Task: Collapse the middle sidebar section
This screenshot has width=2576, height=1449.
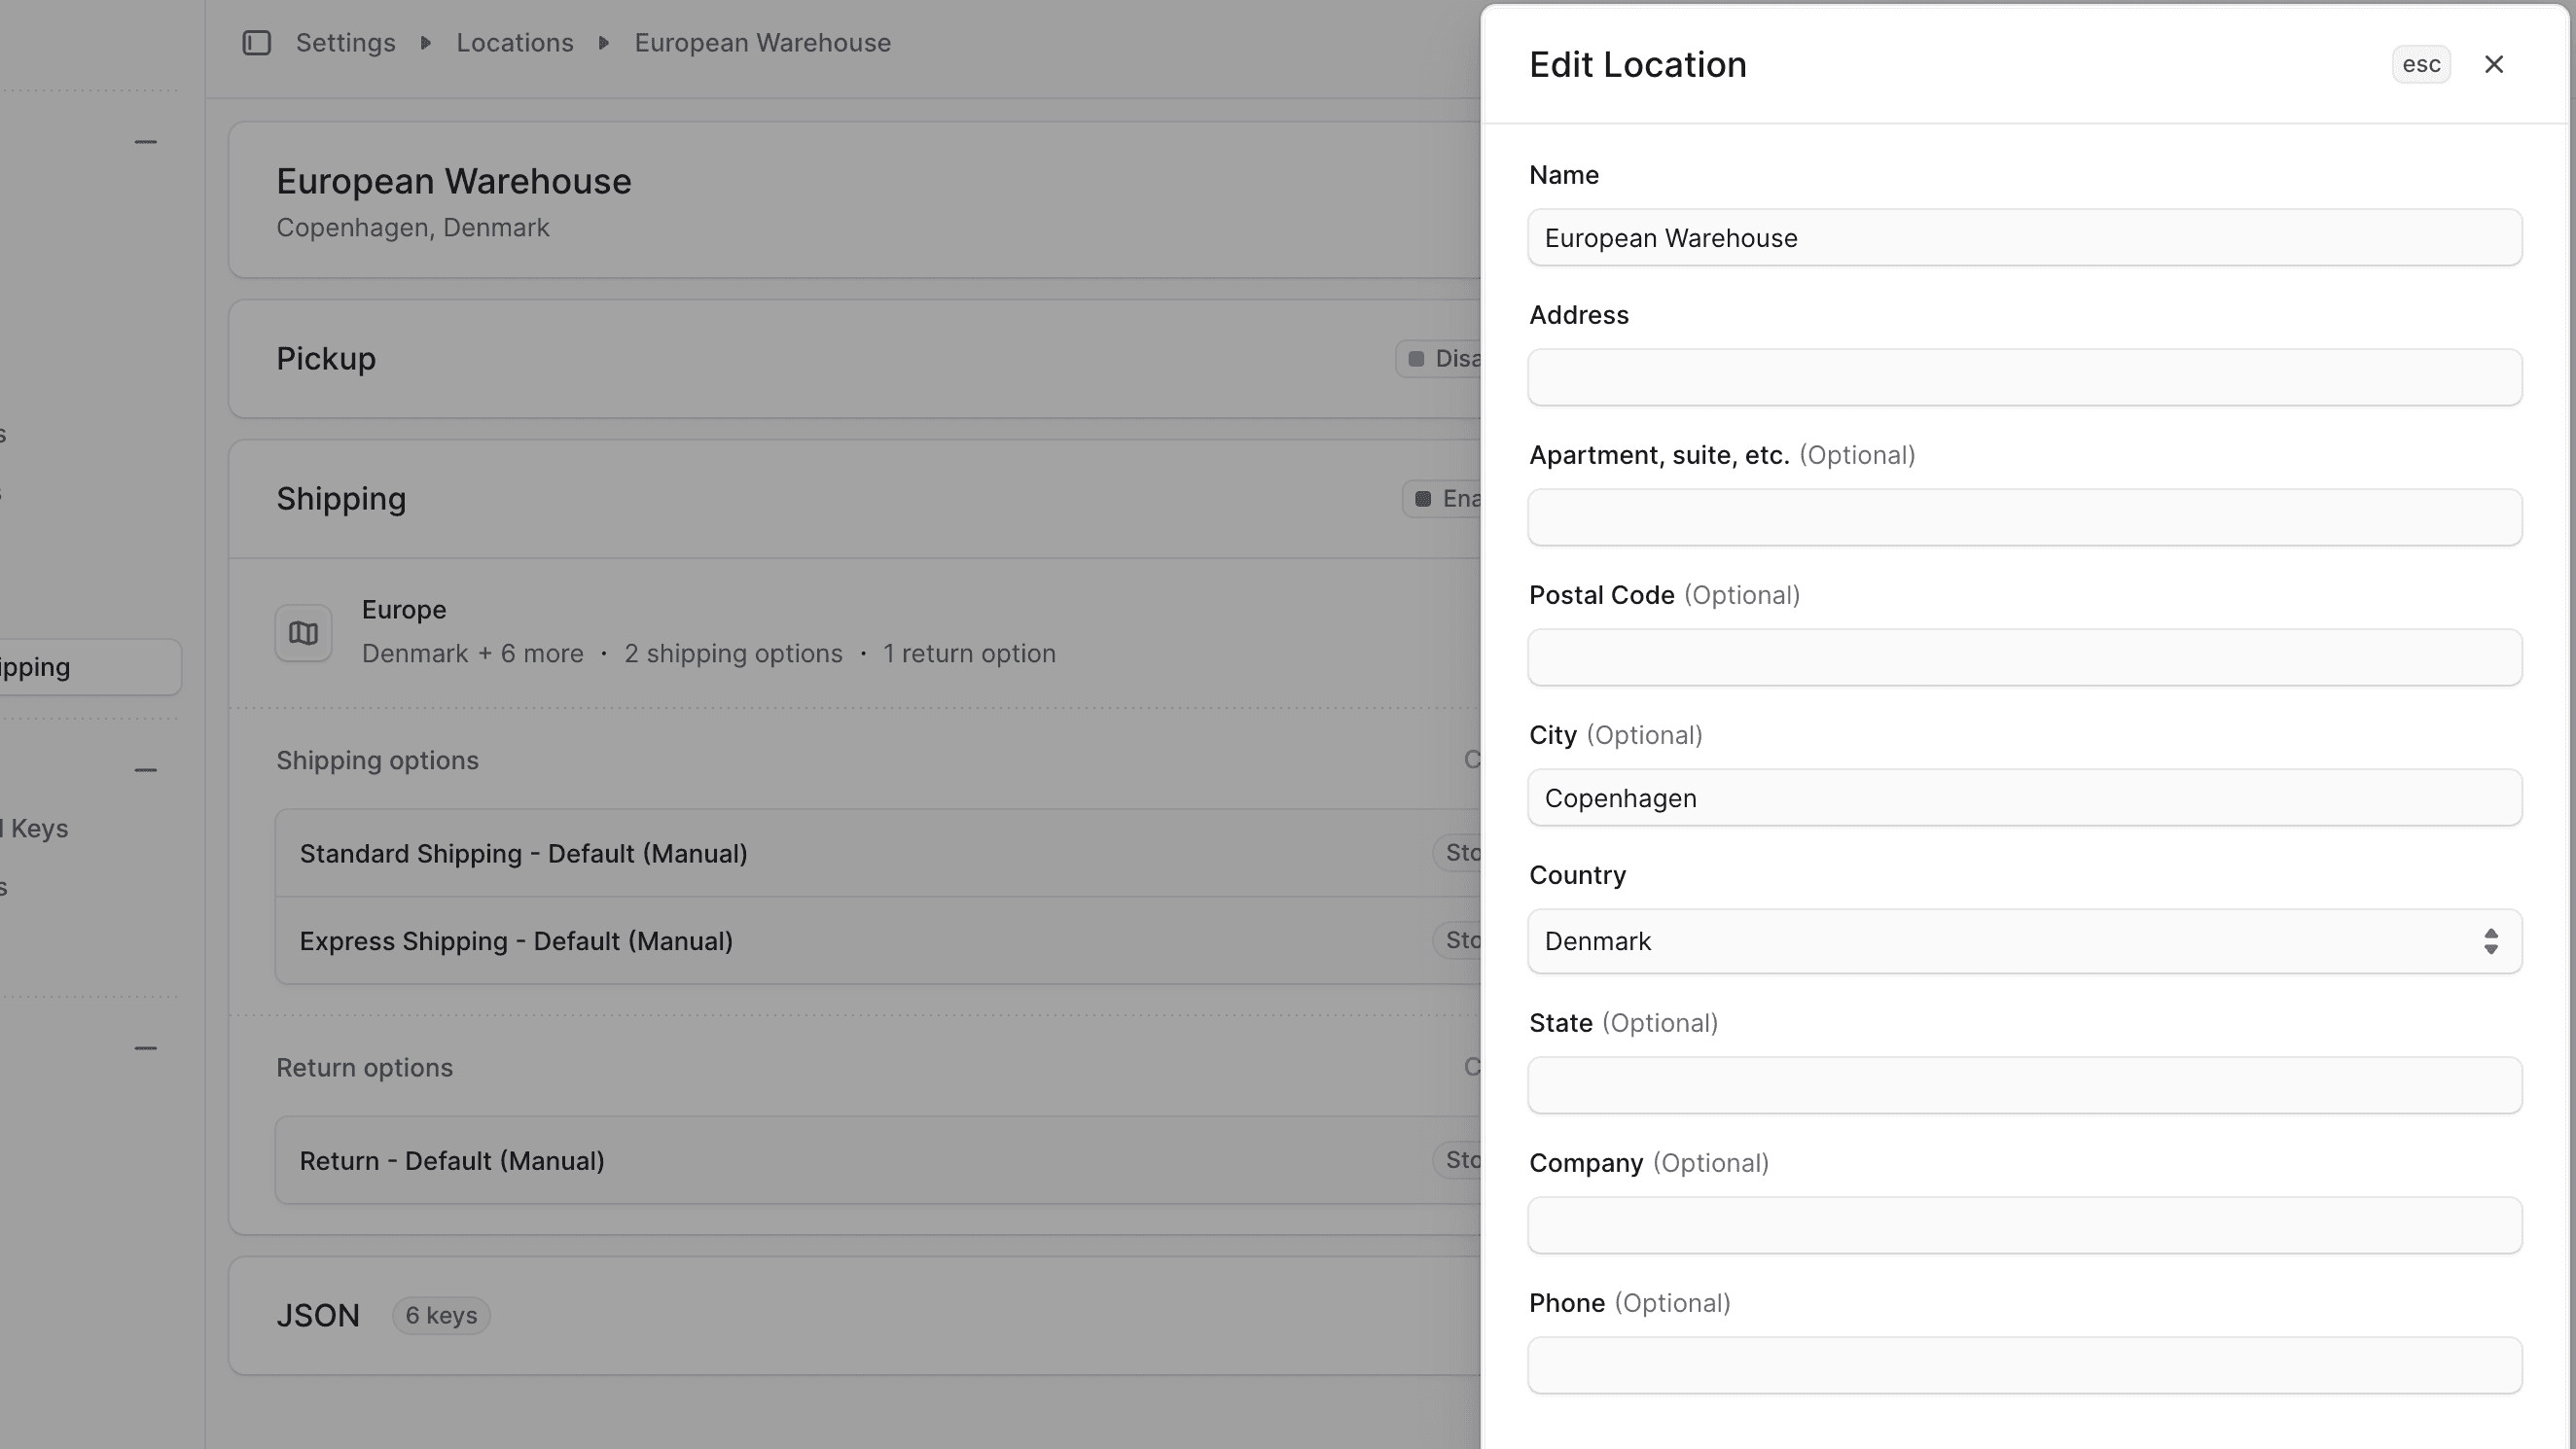Action: (x=146, y=770)
